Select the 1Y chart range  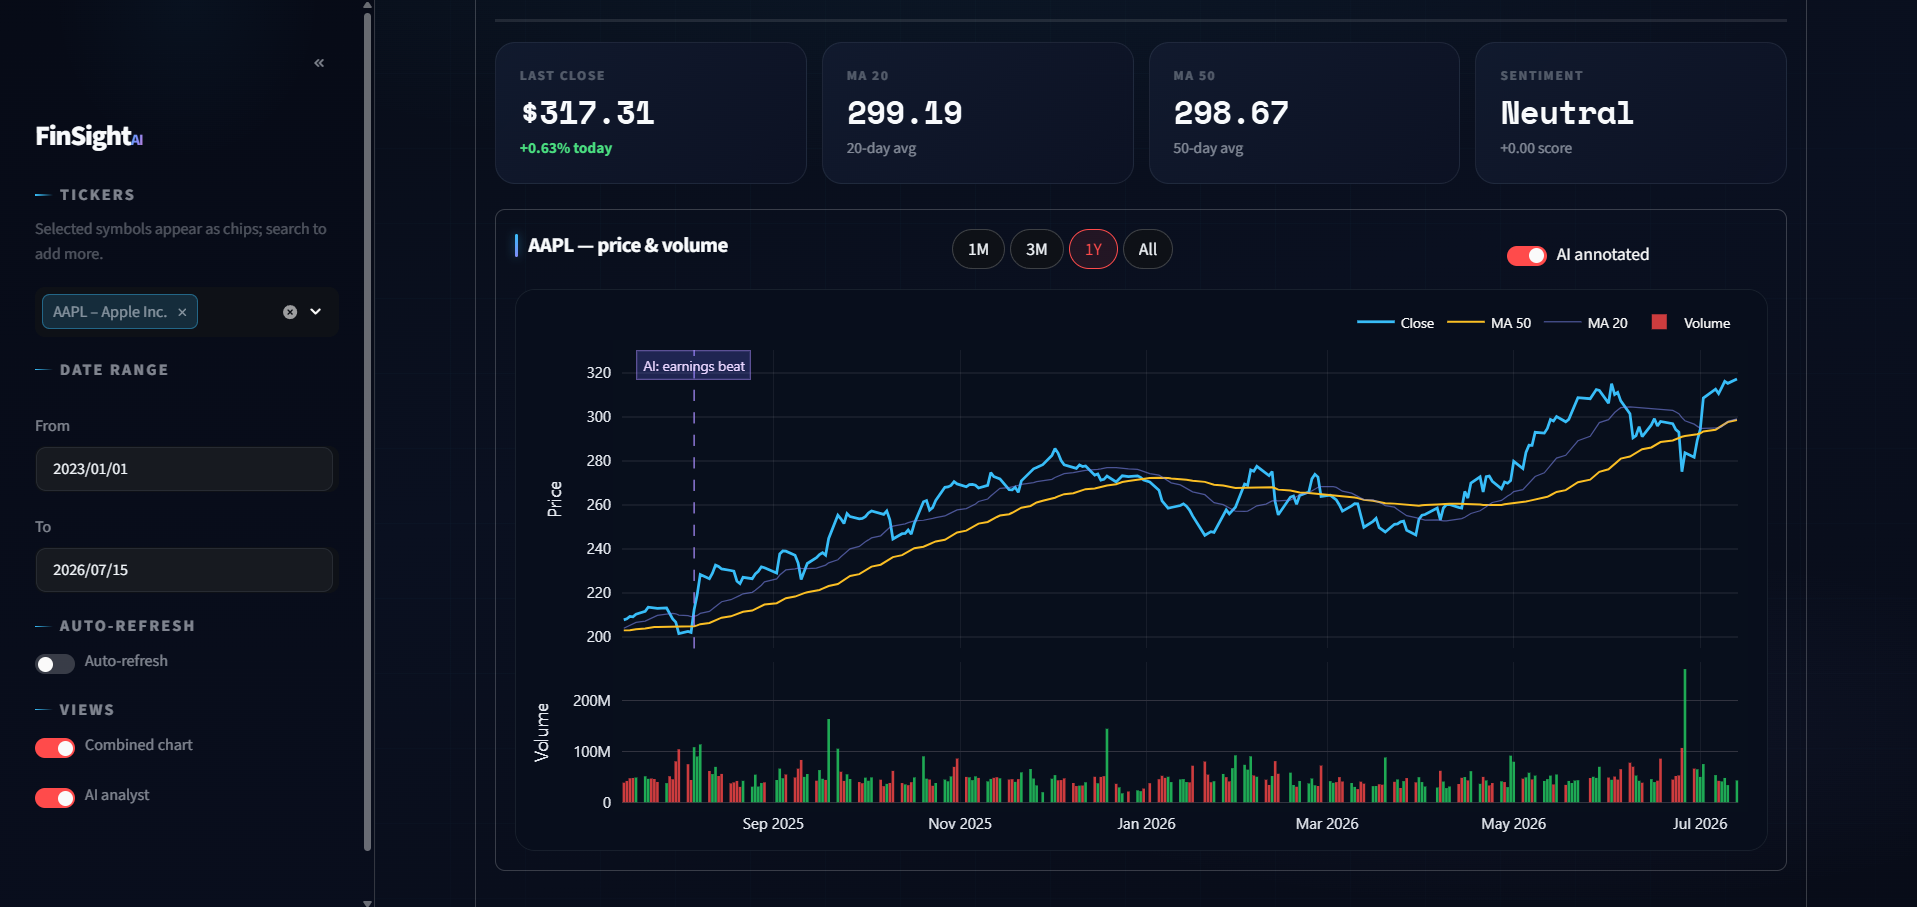pos(1093,249)
